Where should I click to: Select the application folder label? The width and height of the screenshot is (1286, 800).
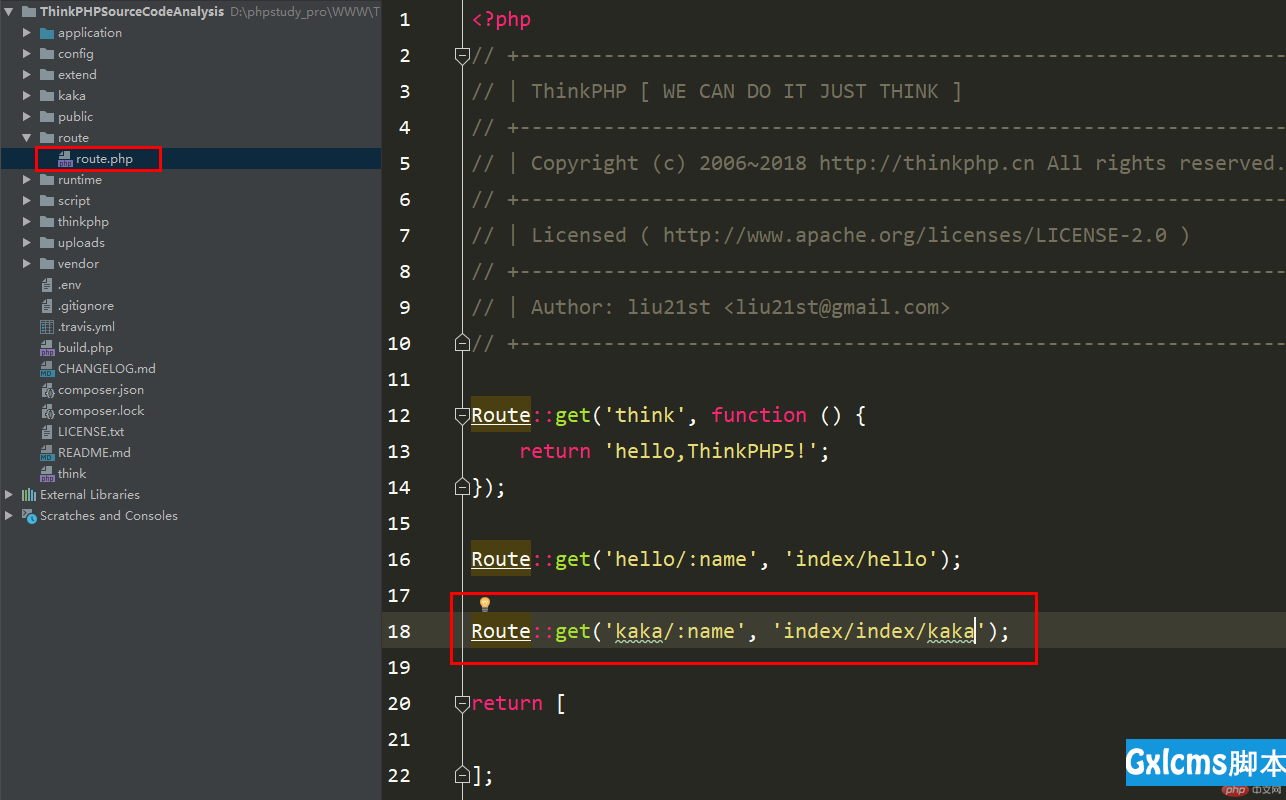pyautogui.click(x=90, y=33)
